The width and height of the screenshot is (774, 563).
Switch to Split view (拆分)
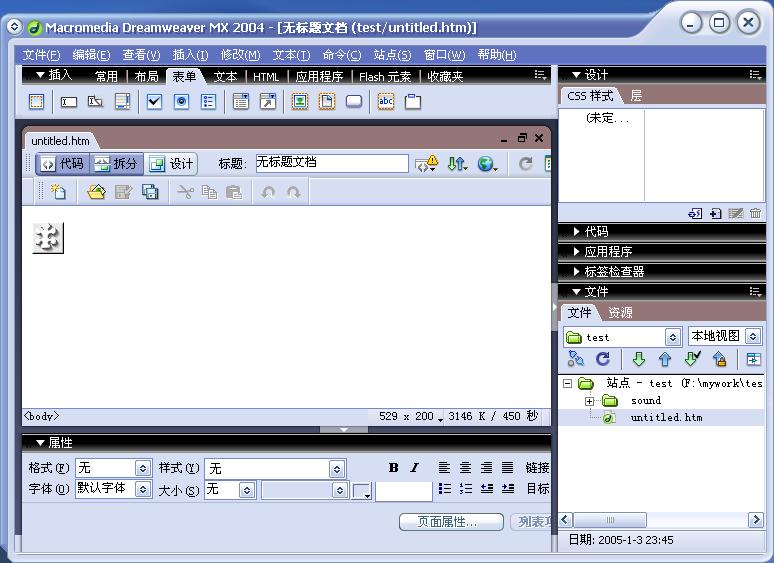tap(116, 164)
